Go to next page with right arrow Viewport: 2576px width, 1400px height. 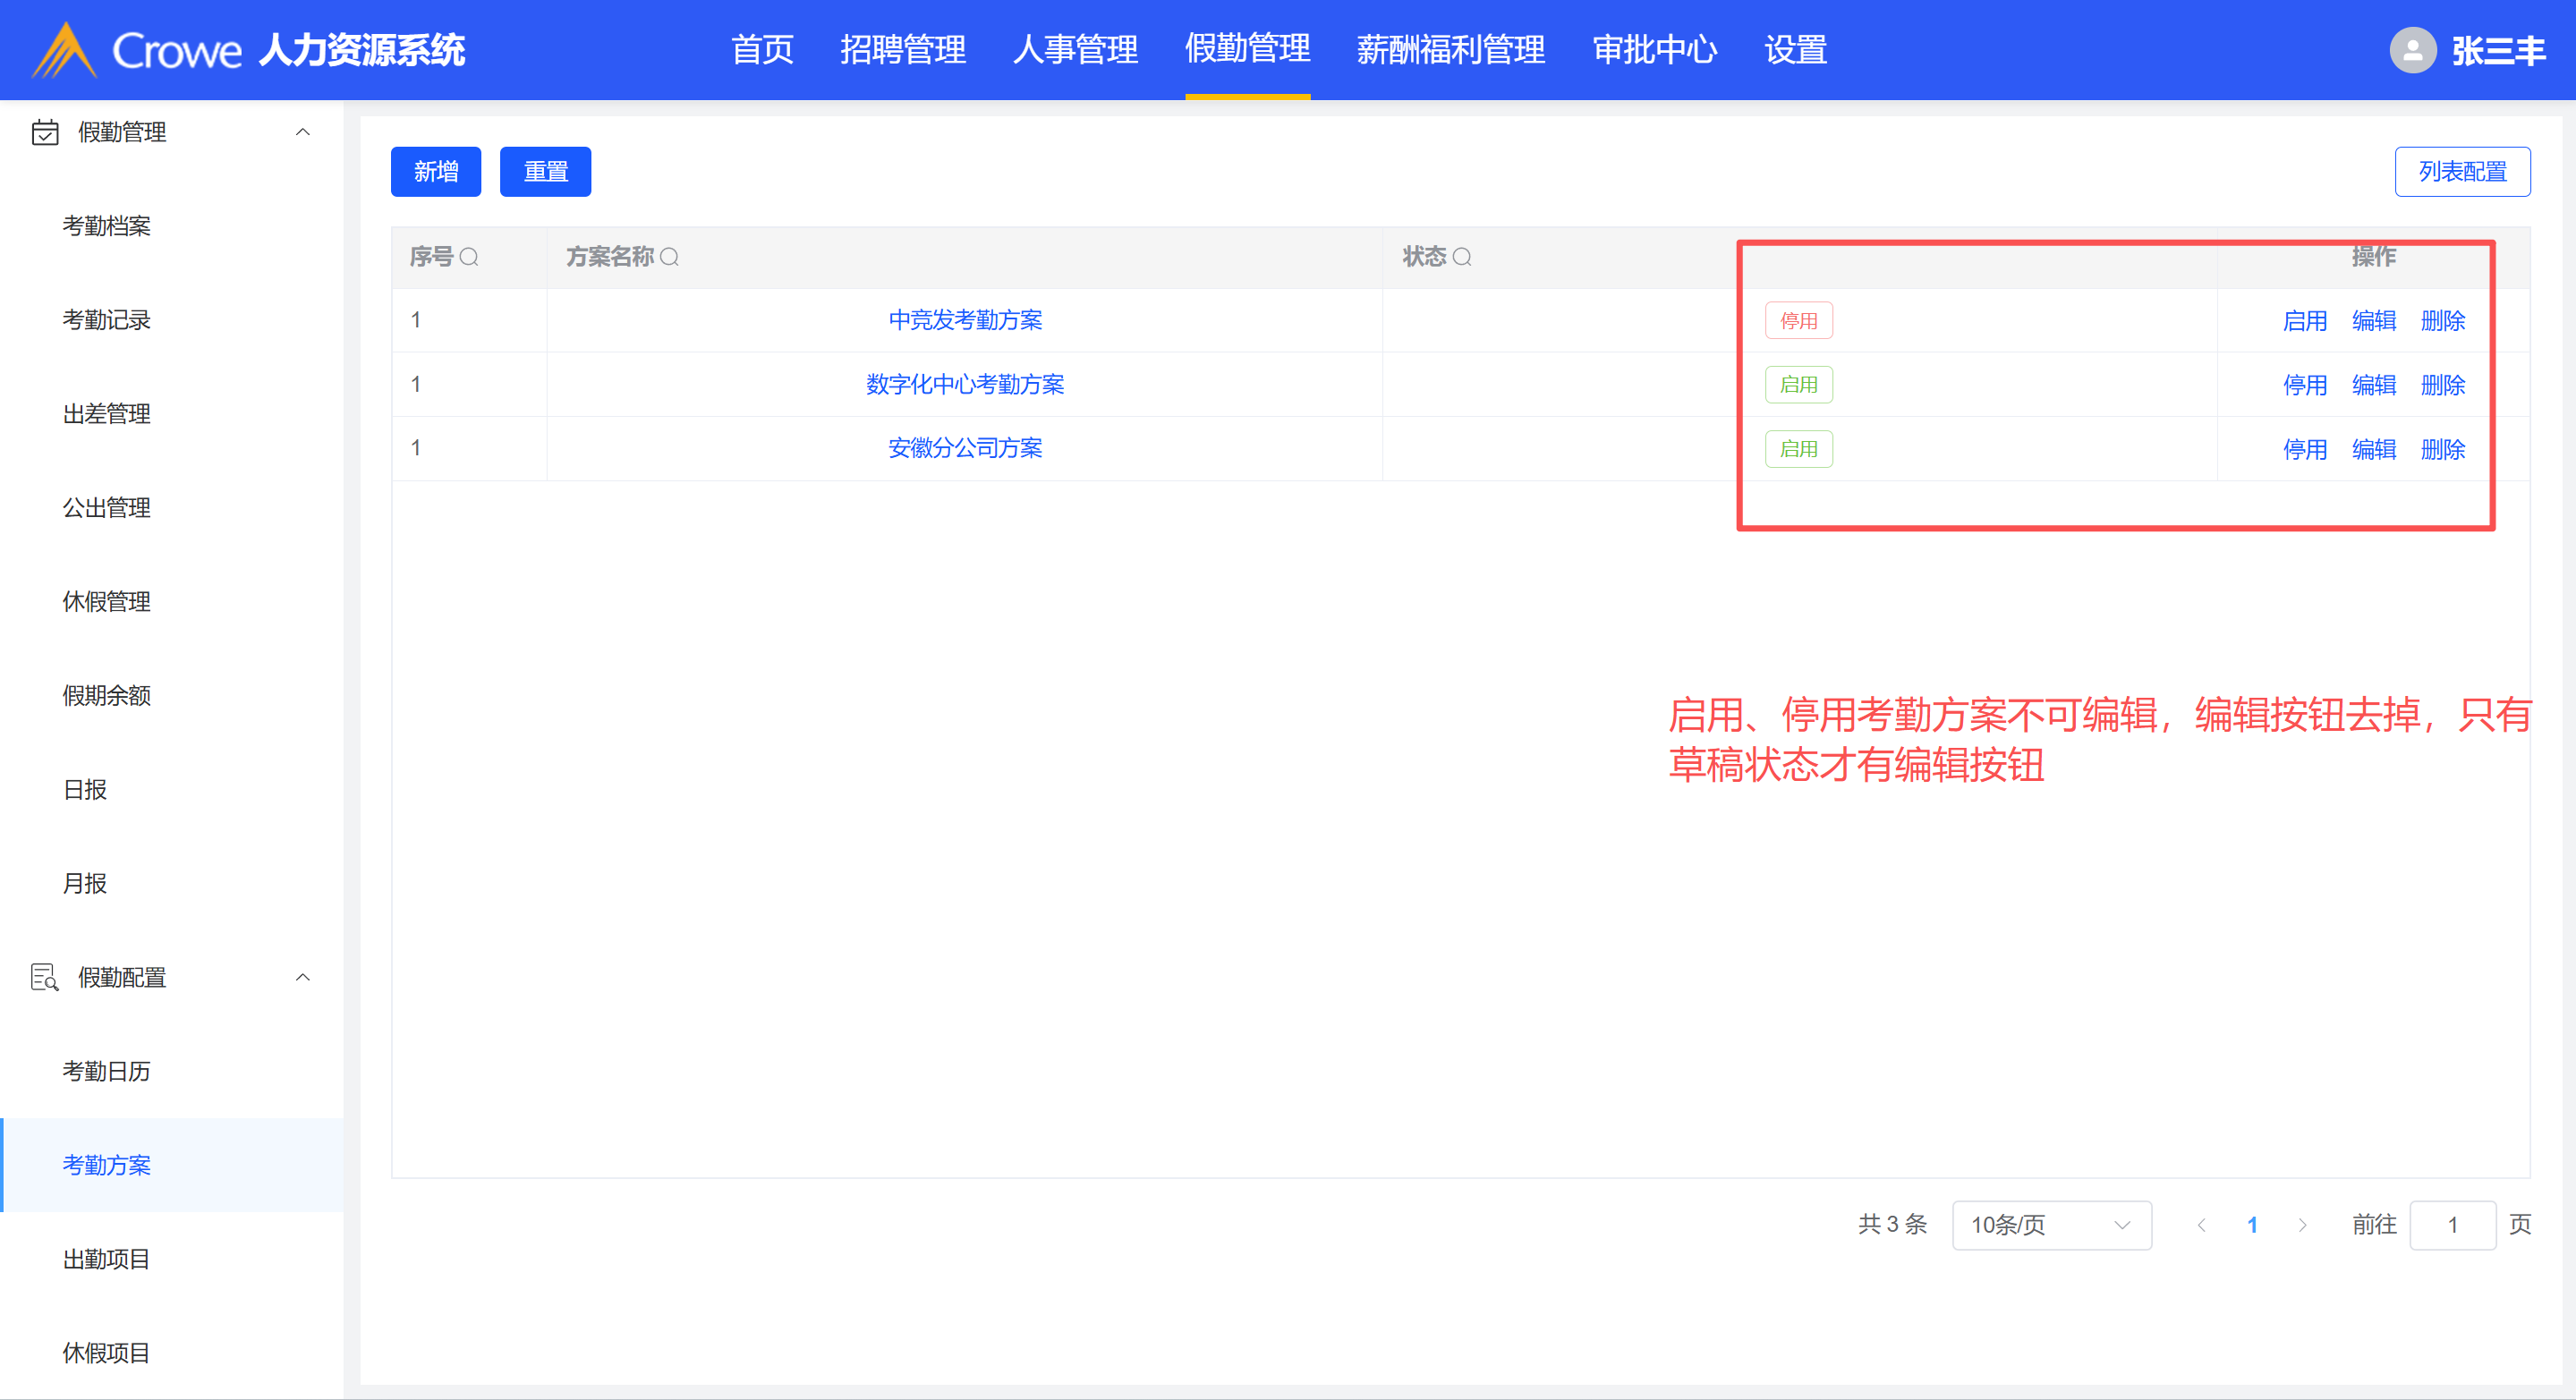2302,1225
